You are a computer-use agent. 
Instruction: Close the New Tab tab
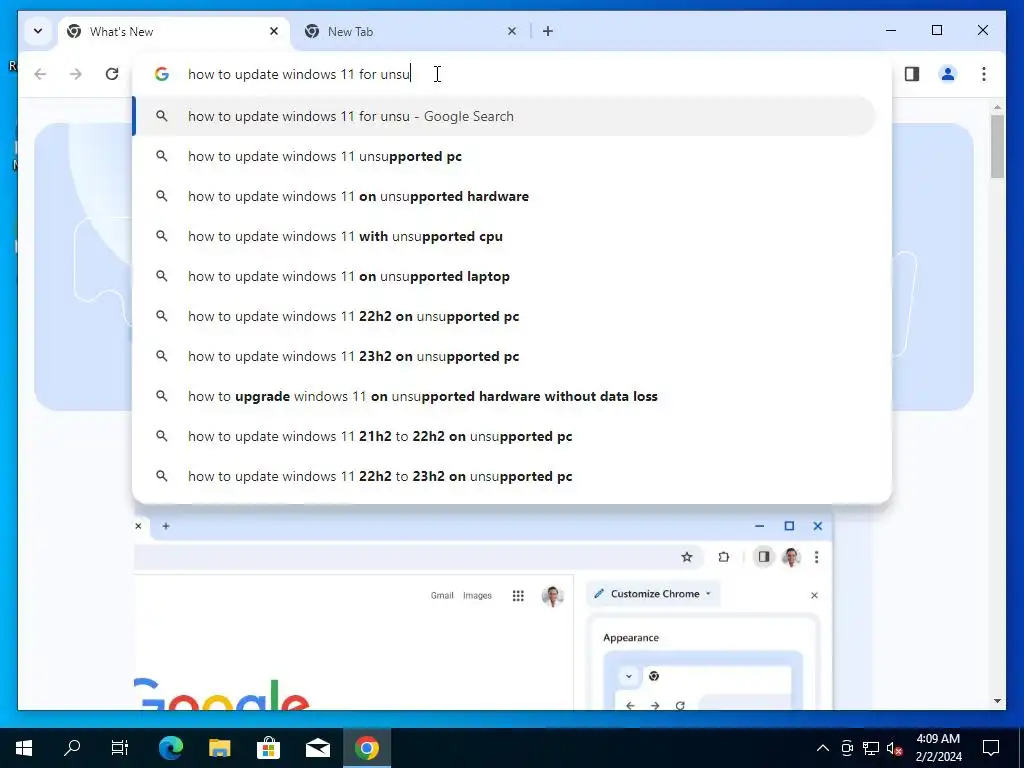click(511, 31)
